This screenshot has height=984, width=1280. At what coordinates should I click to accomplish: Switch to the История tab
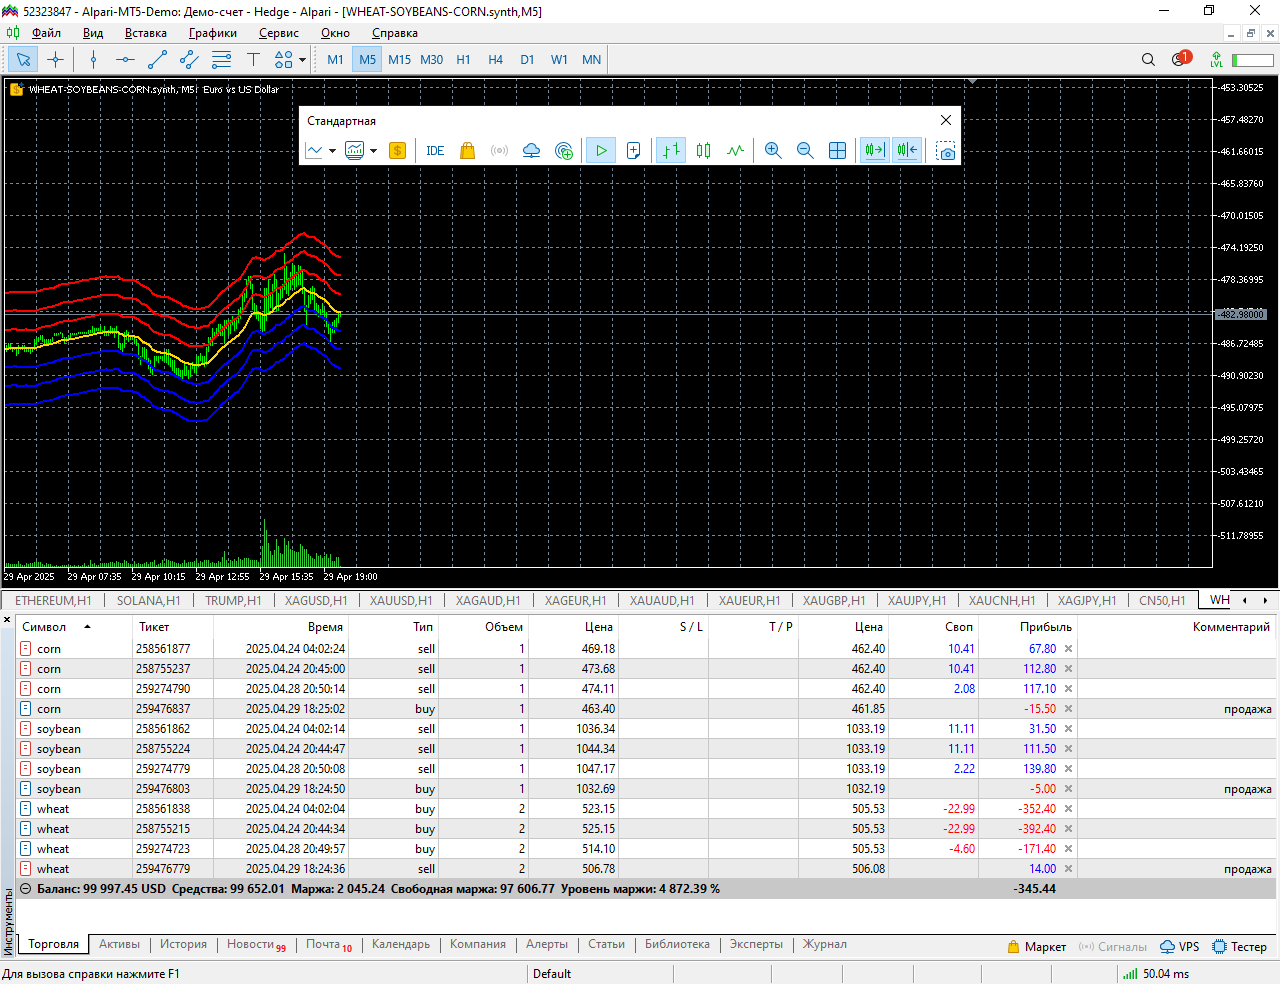(183, 944)
